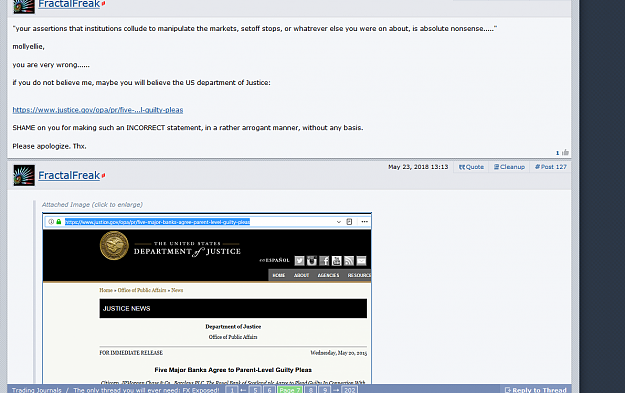Select ABOUT tab in Justice site nav
Screen dimensions: 625x393
point(301,275)
